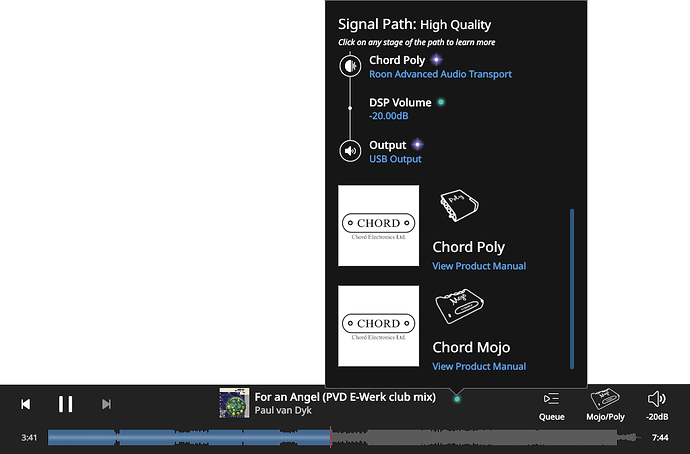The width and height of the screenshot is (690, 454).
Task: Click the Chord Mojo device name
Action: pos(471,348)
